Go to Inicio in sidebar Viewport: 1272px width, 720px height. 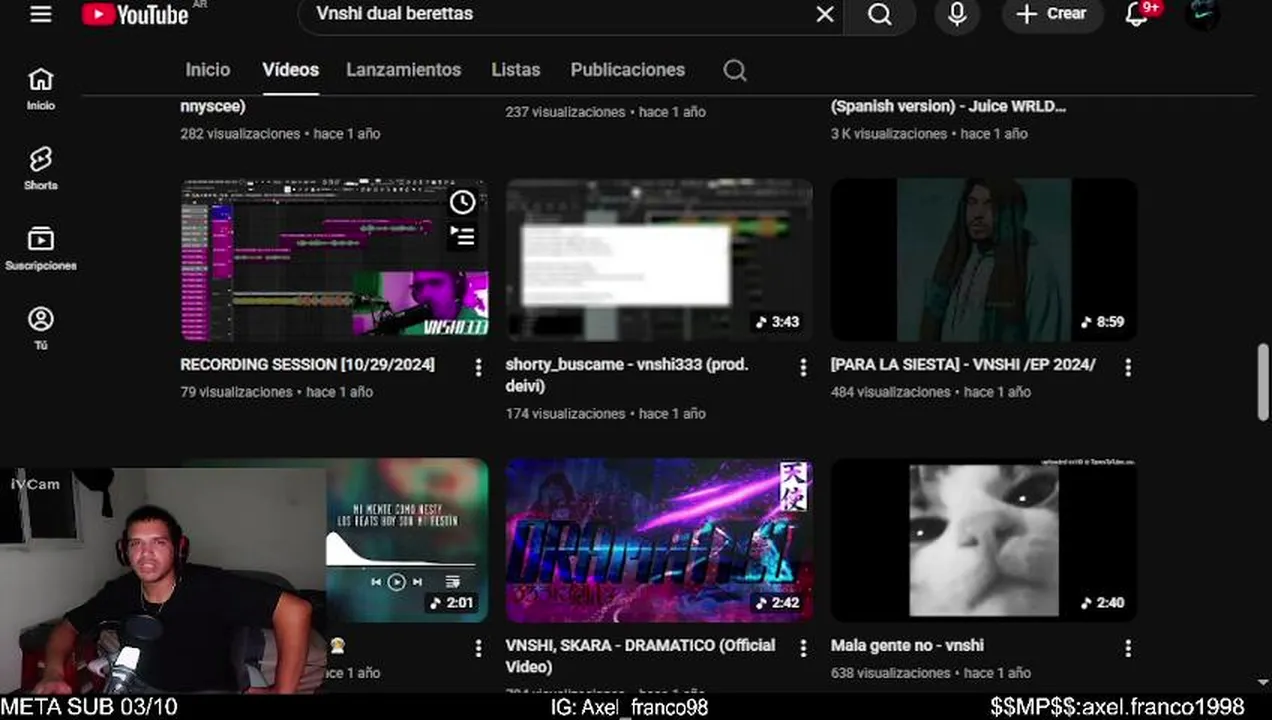40,89
